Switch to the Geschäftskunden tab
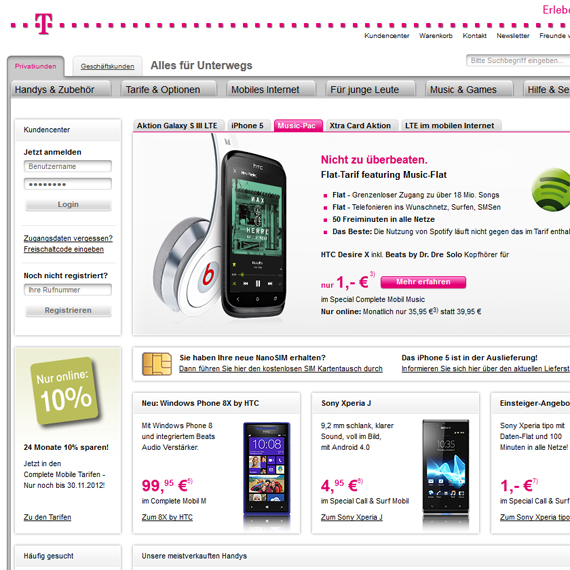The height and width of the screenshot is (570, 570). (107, 66)
